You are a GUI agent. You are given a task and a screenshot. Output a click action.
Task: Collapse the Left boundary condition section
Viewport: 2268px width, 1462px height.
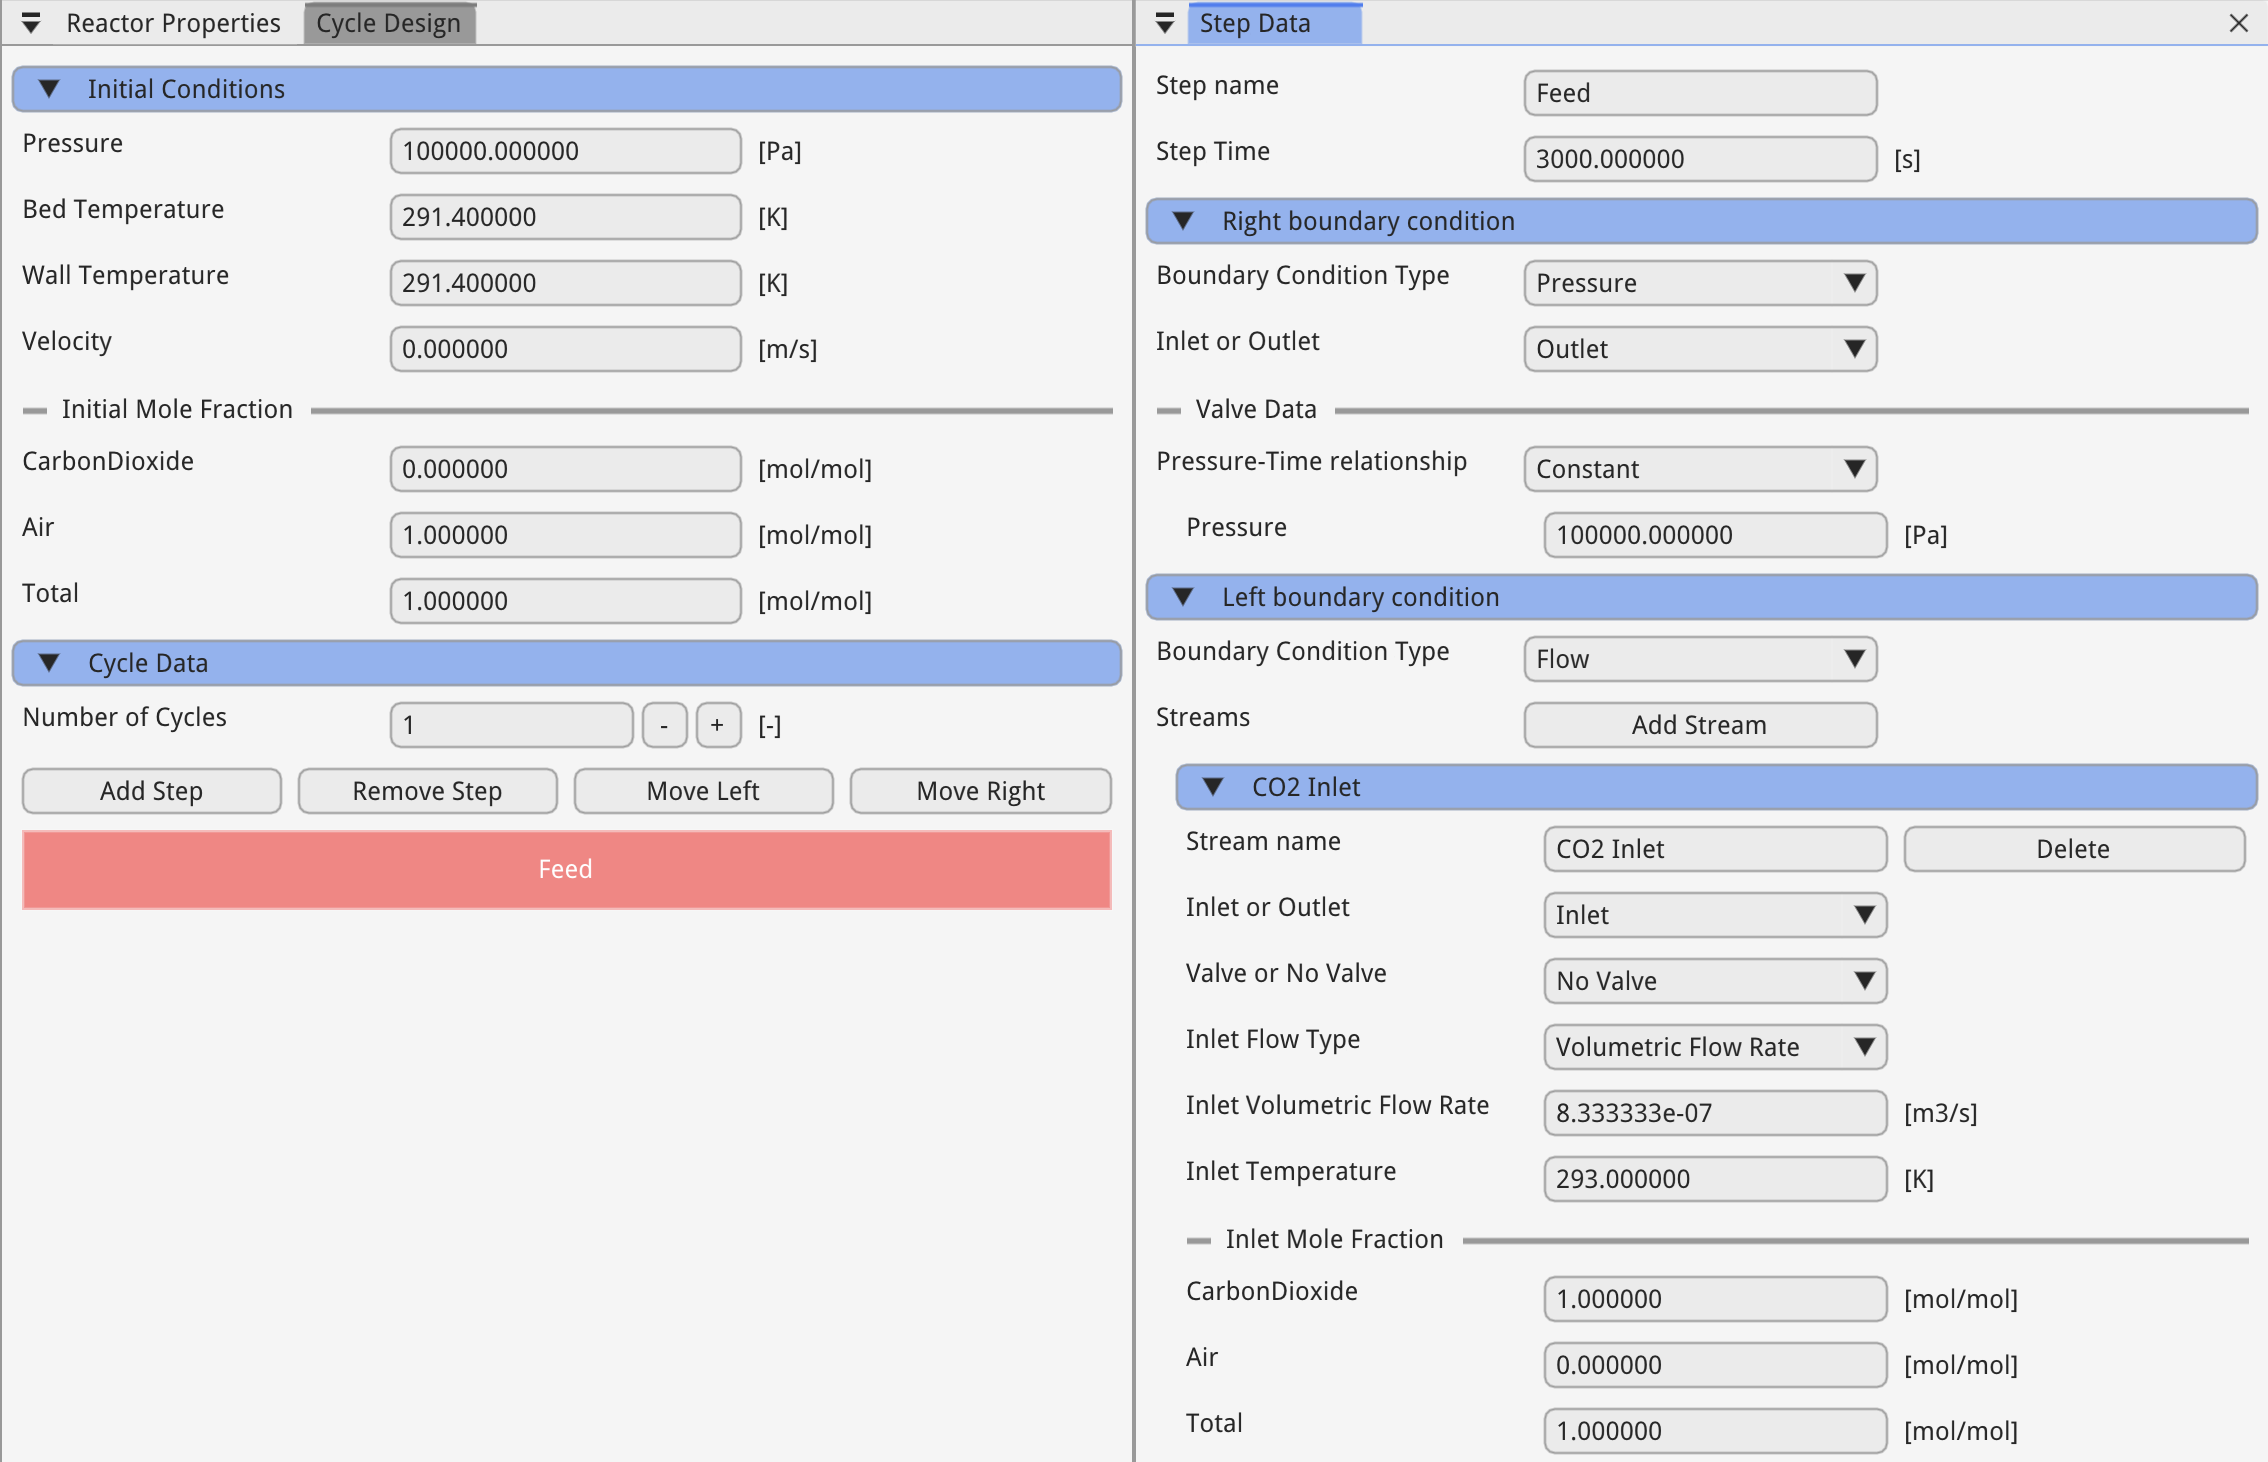tap(1183, 597)
